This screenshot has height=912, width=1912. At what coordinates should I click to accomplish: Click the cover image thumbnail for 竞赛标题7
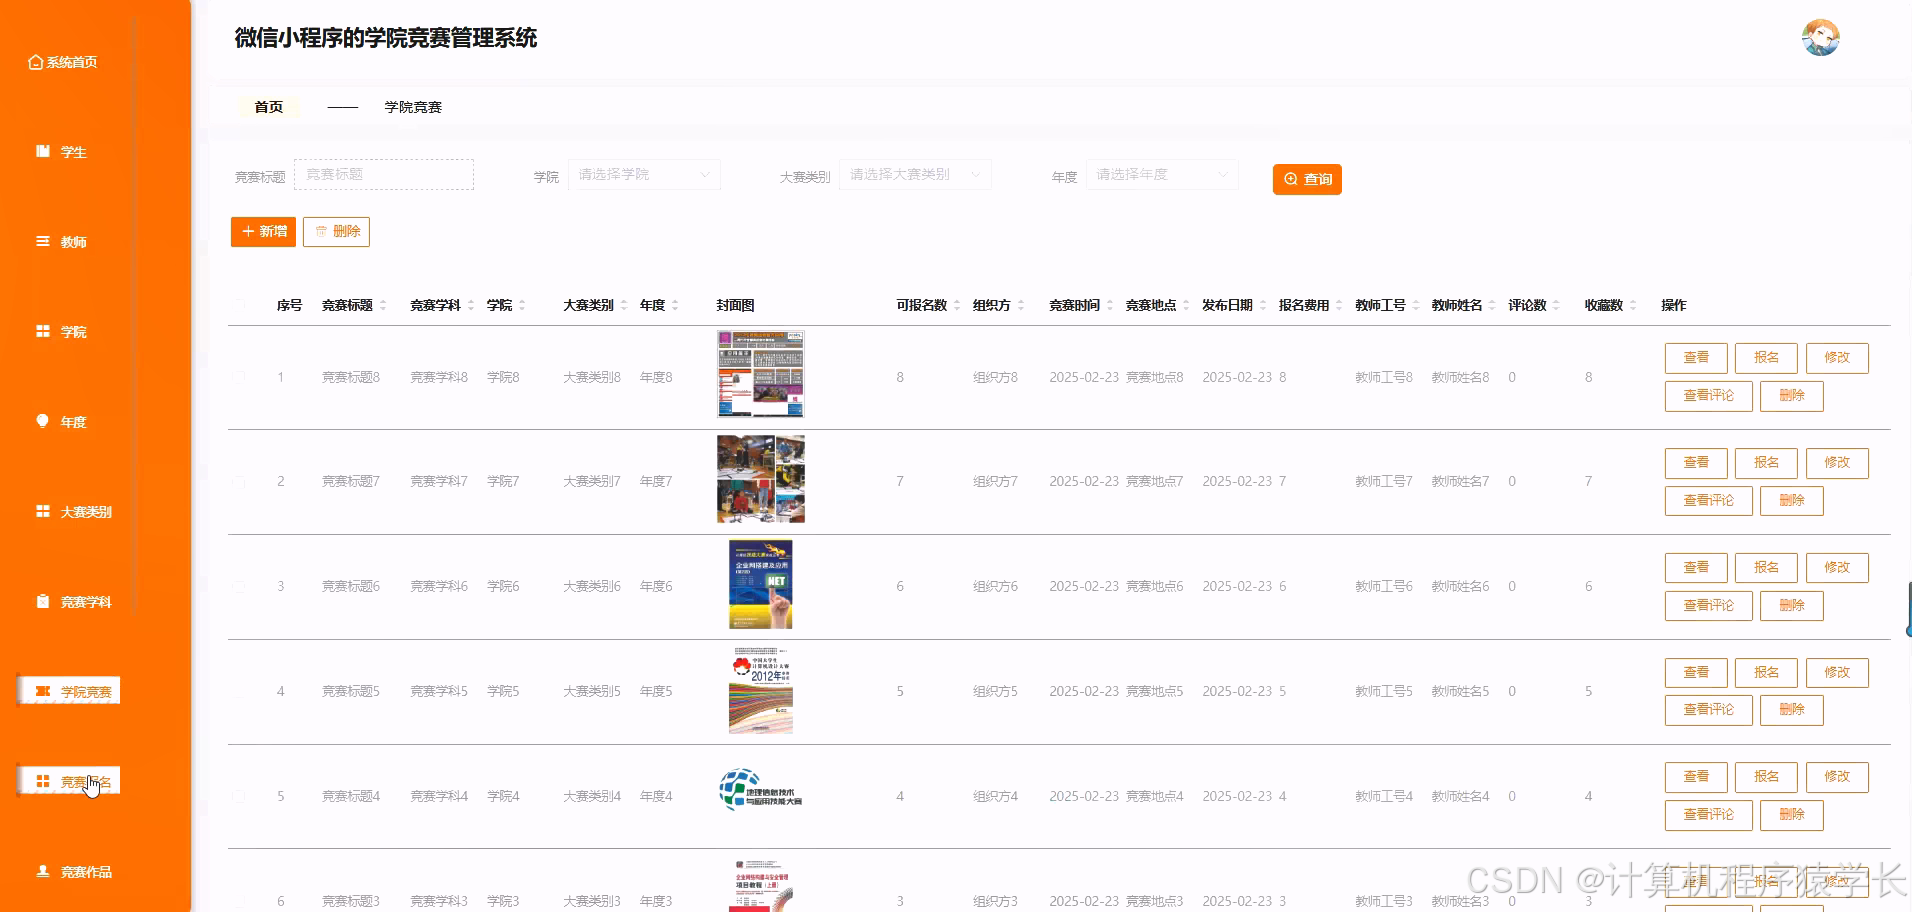[x=760, y=479]
